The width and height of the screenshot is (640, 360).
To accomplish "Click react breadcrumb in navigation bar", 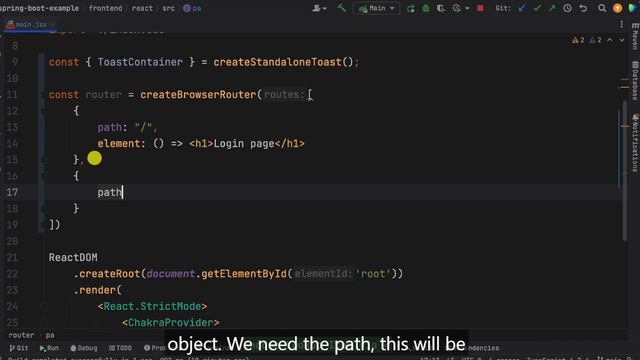I will tap(142, 8).
